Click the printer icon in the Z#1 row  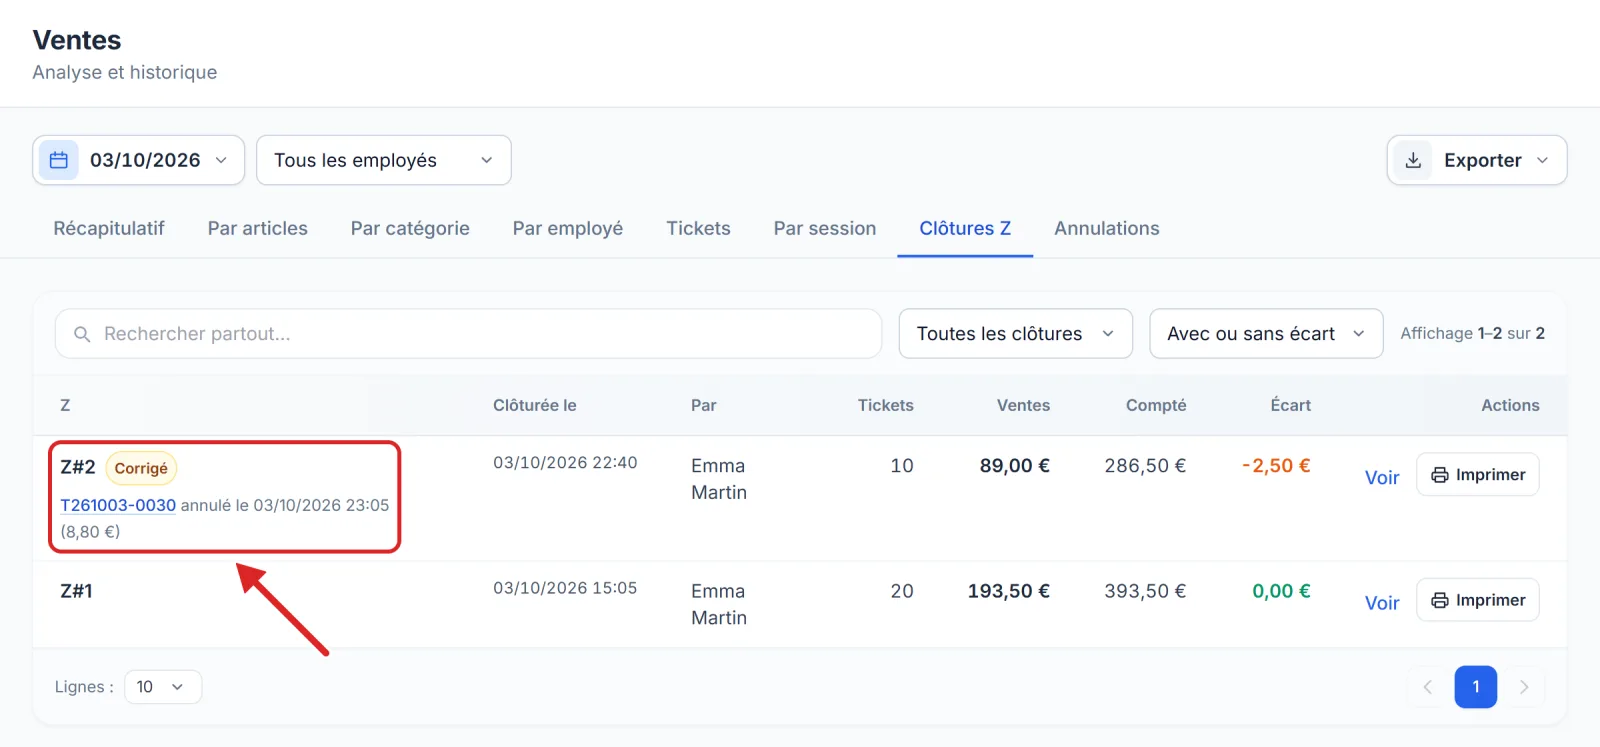1440,600
